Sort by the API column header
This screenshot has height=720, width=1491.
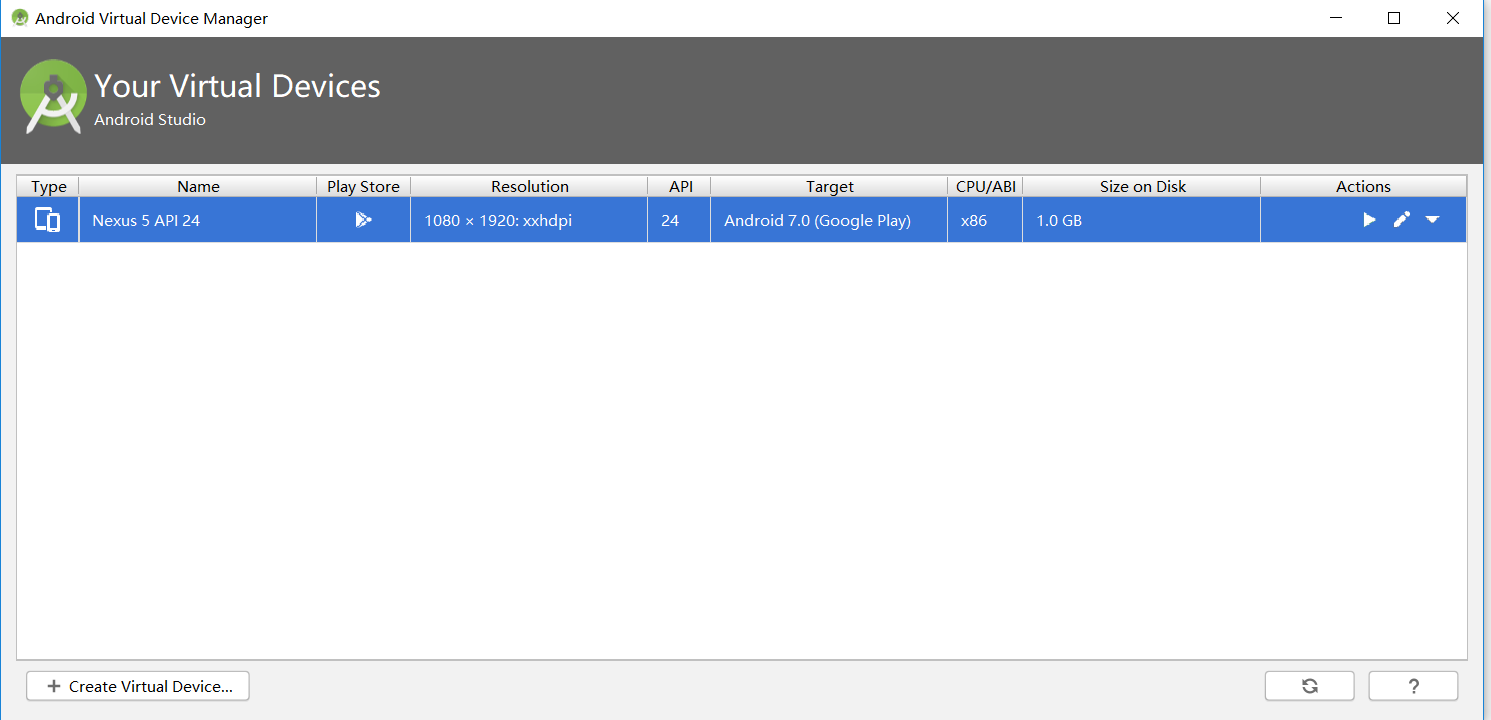680,186
